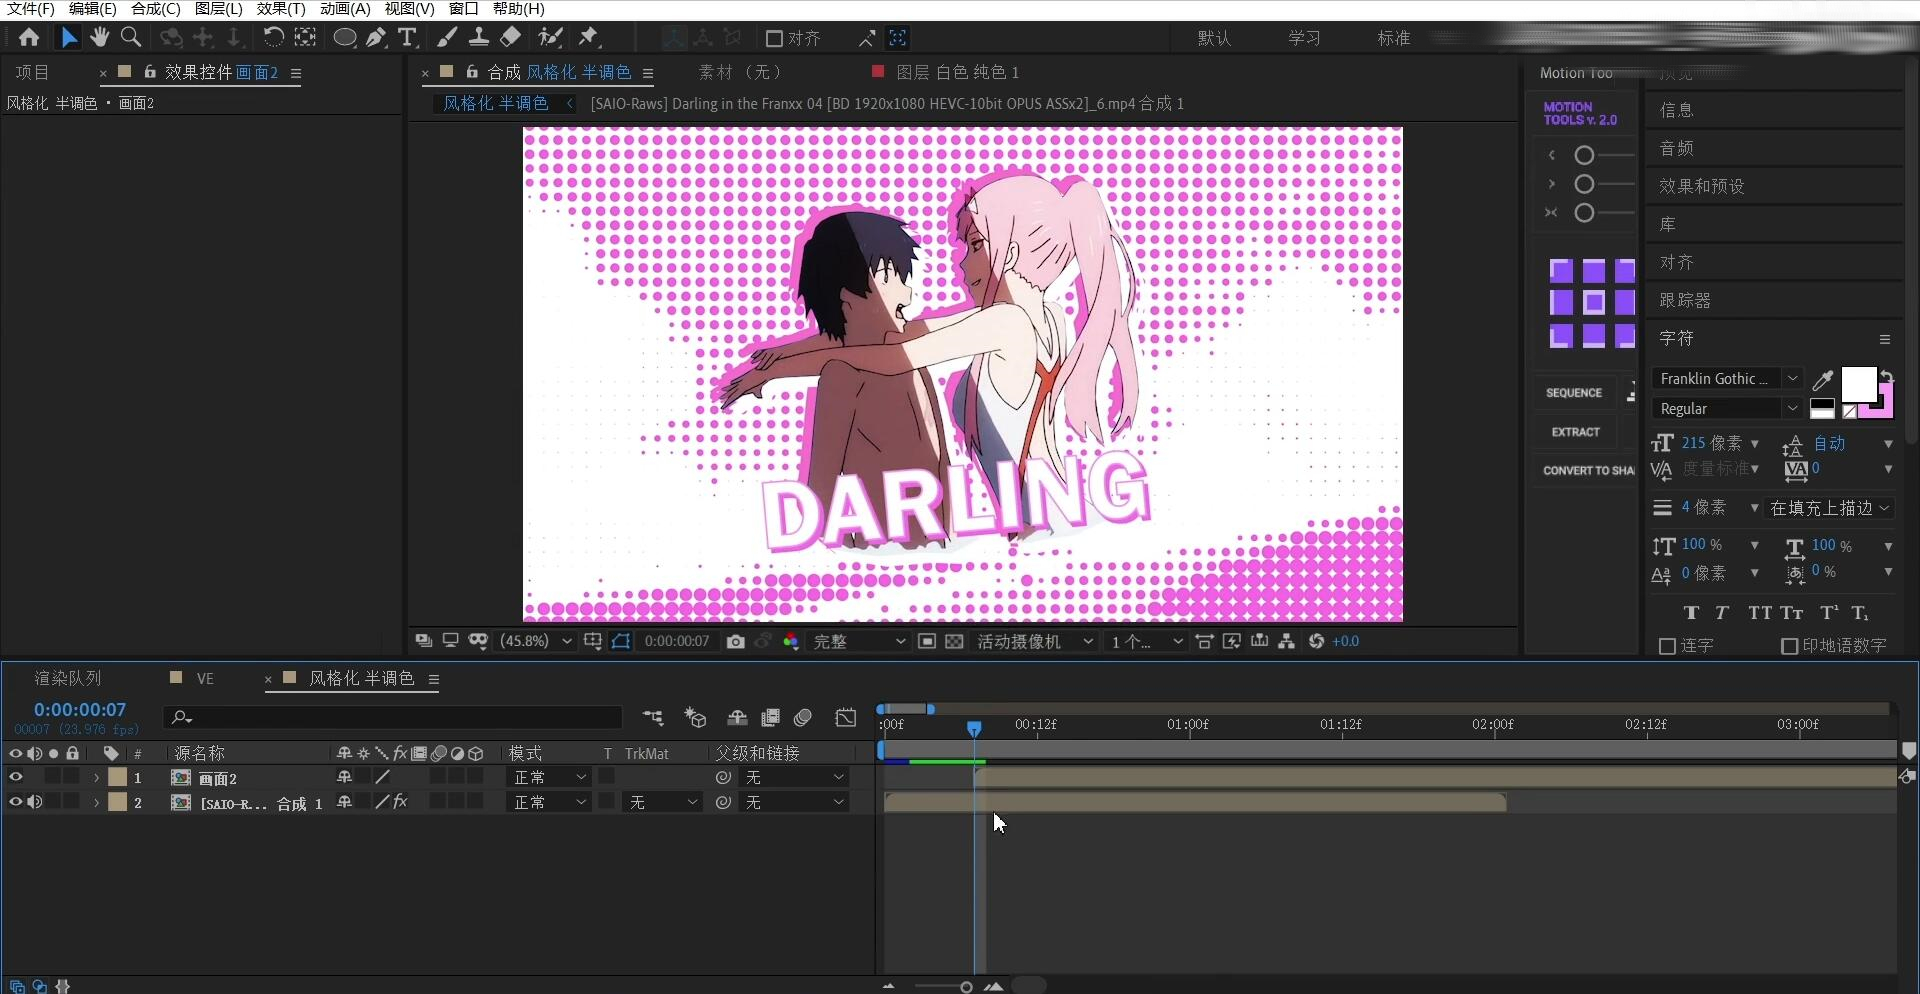
Task: Open the magnification (45.8%) dropdown
Action: (537, 642)
